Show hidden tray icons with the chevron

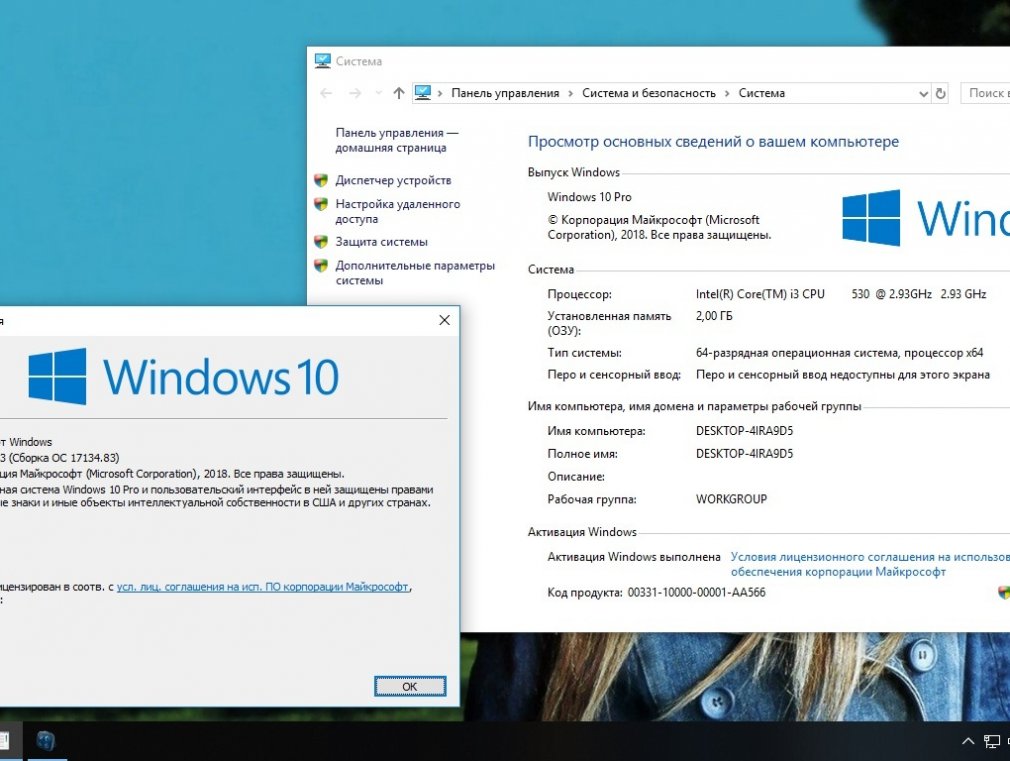pos(967,741)
